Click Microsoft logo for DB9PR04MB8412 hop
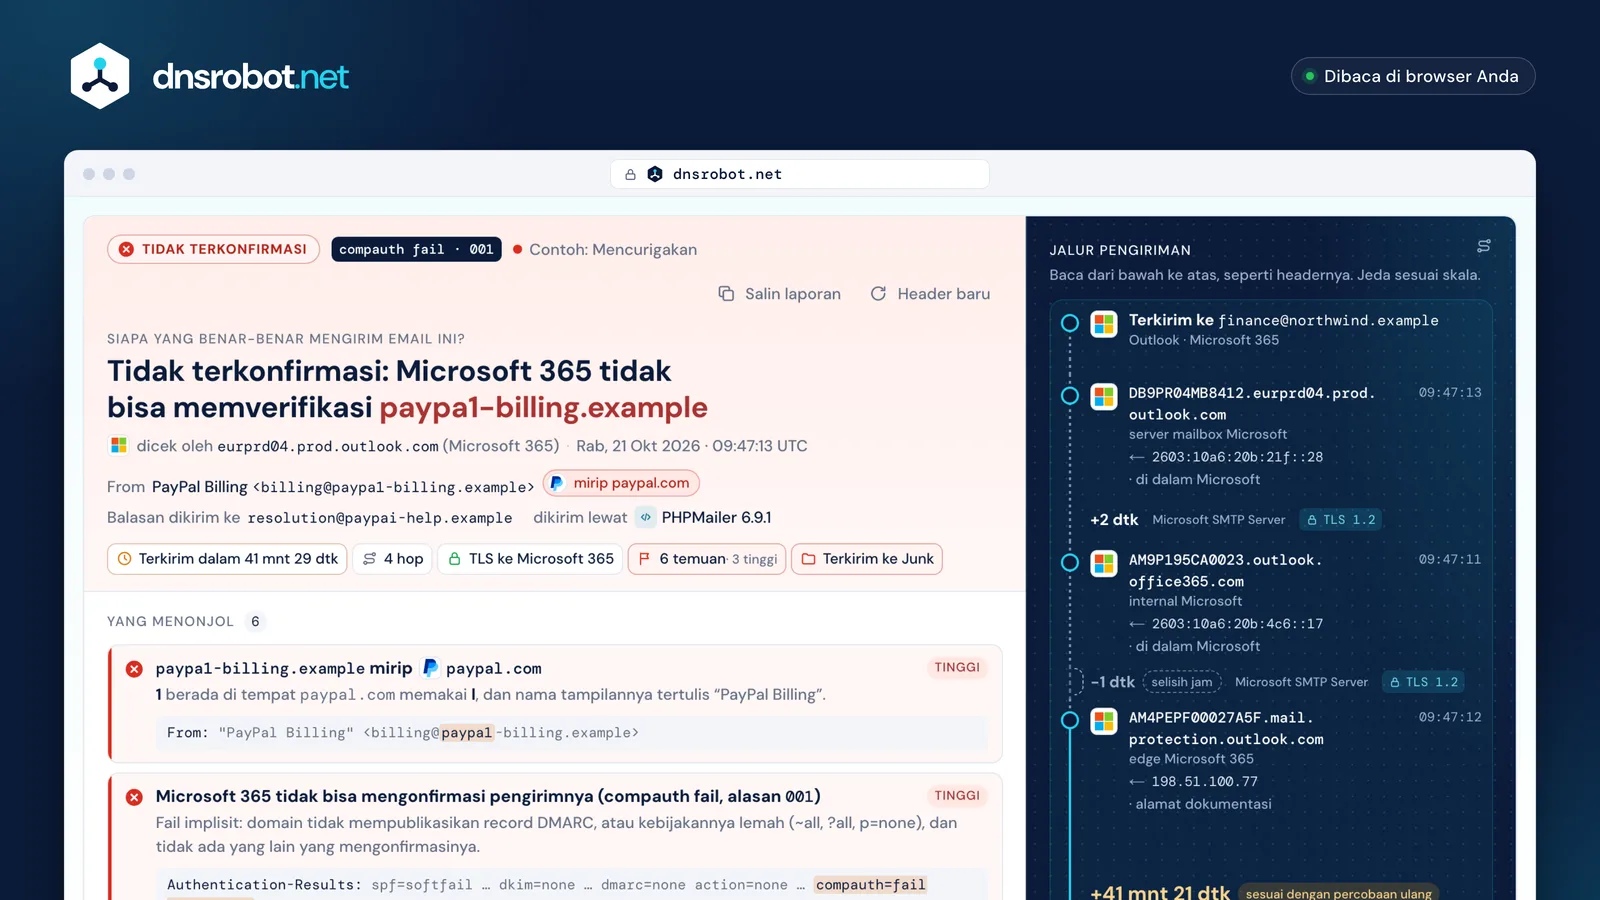Screen dimensions: 1600x900 1104,397
